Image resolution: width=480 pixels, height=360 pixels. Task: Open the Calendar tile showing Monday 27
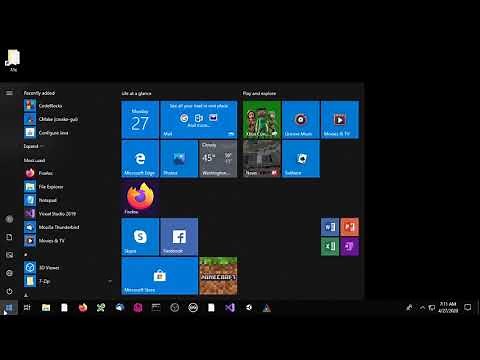[140, 119]
